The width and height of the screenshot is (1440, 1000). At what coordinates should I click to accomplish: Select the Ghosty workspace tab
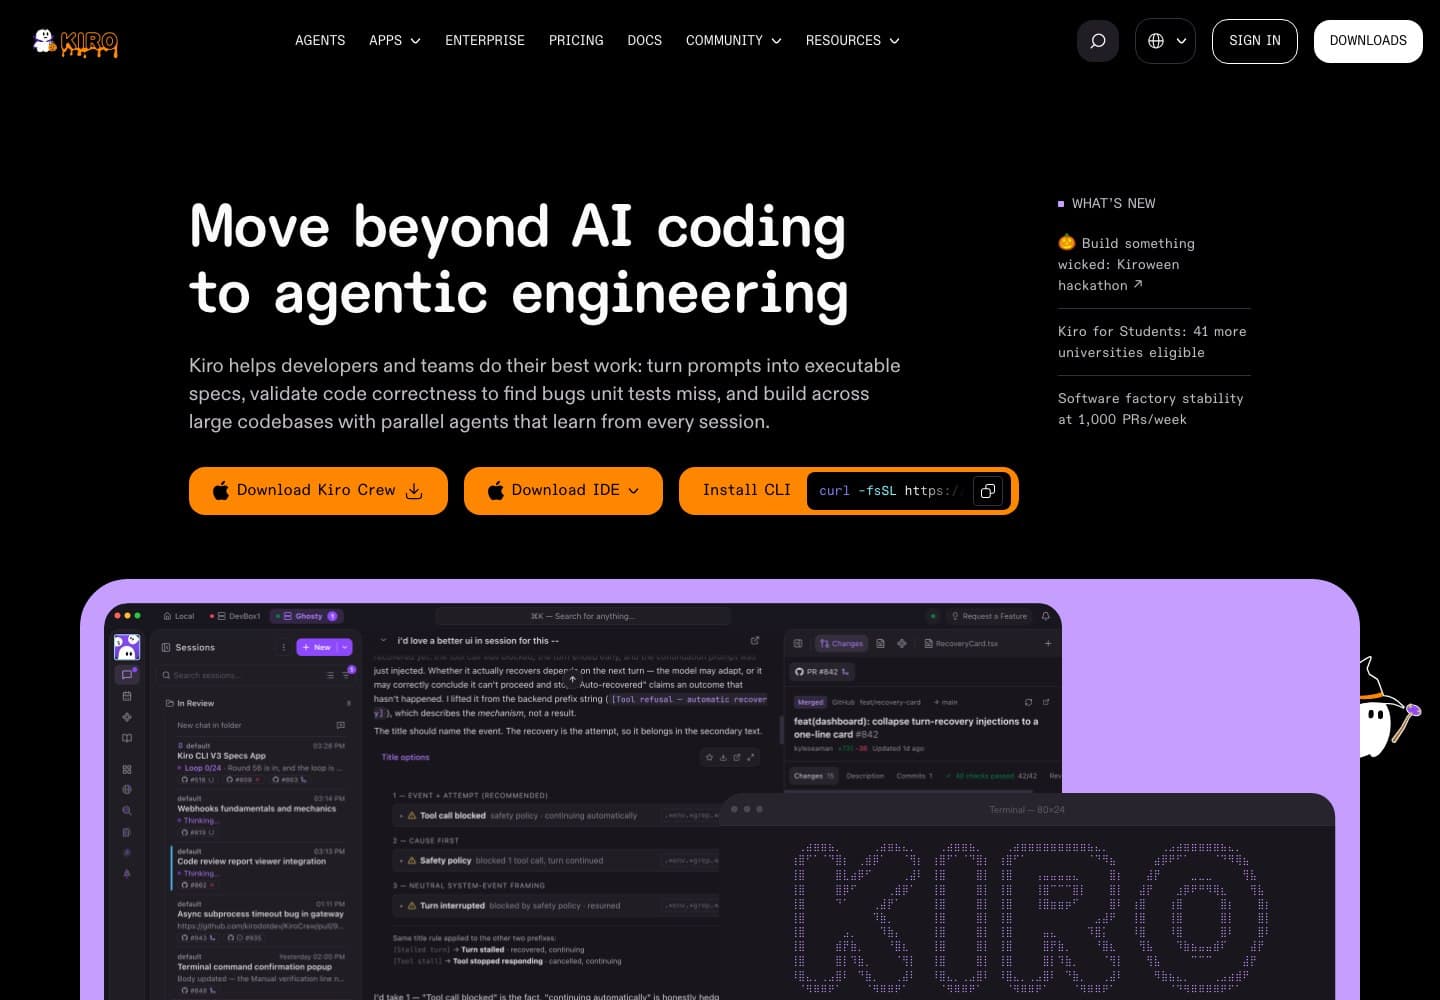(x=307, y=616)
